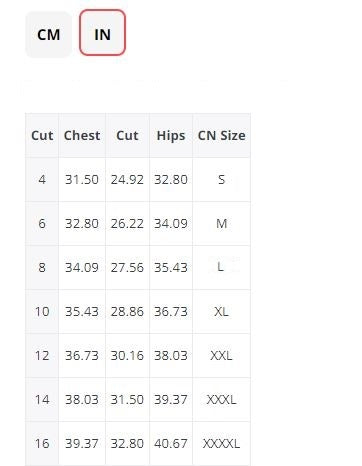Click the XL size cell
Screen dimensions: 362x466
[x=222, y=312]
